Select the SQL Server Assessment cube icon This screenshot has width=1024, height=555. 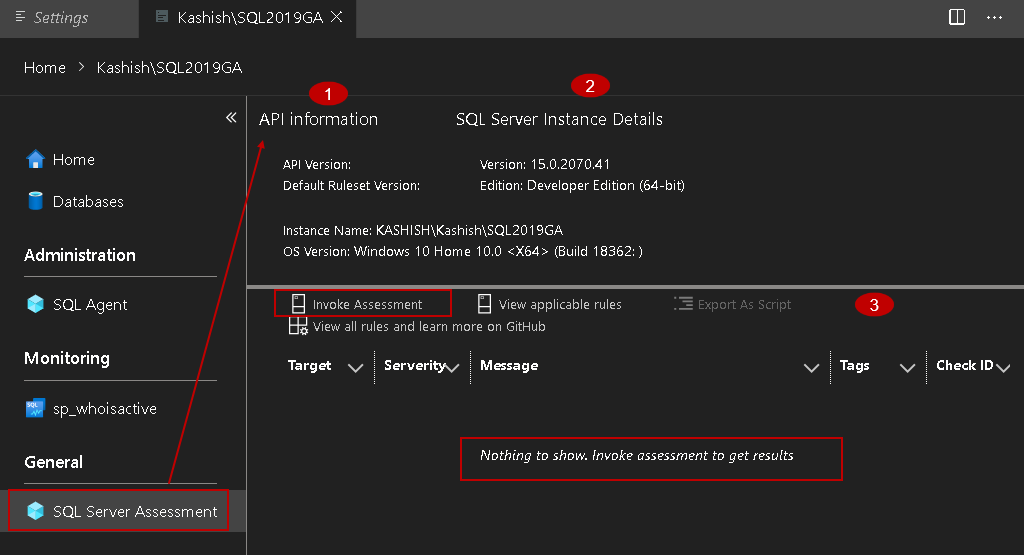click(x=36, y=511)
